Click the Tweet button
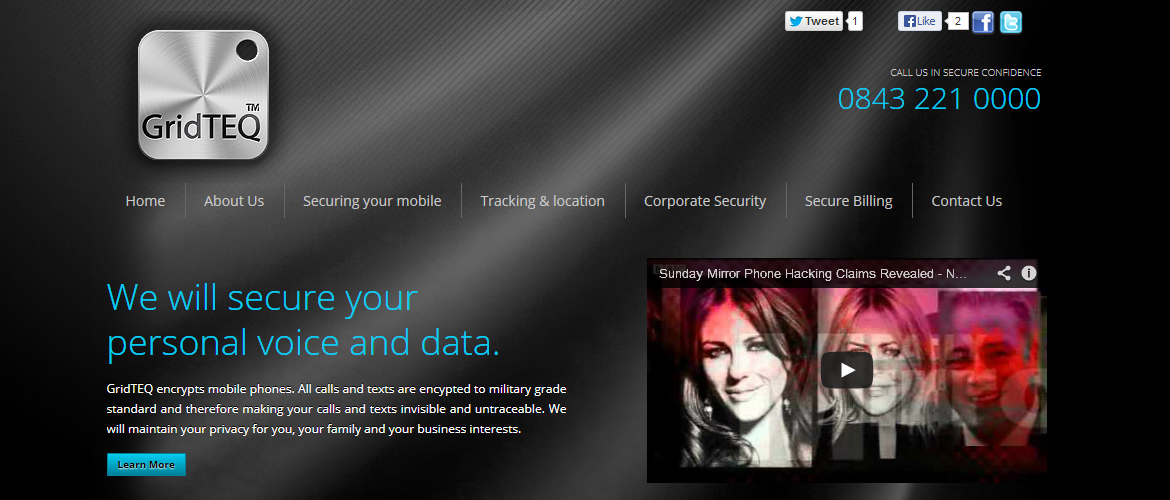Viewport: 1170px width, 500px height. (x=814, y=21)
